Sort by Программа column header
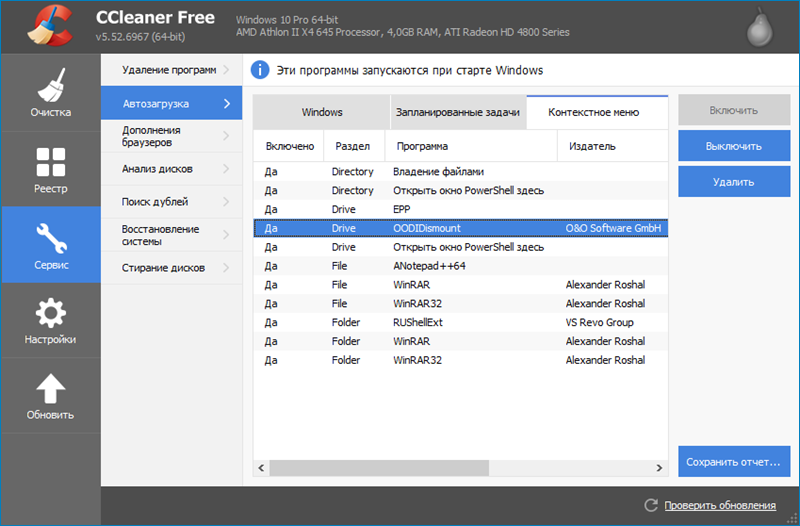 471,146
